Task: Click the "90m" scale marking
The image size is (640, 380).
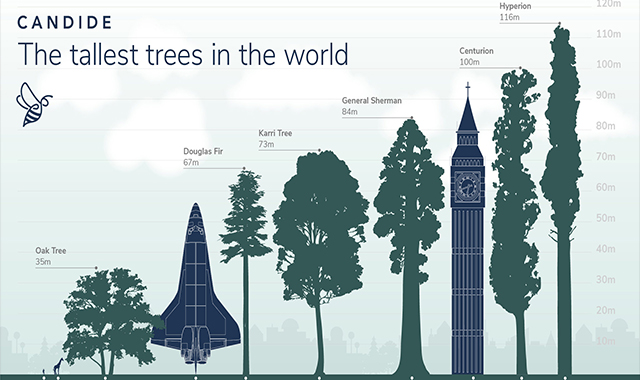Action: point(606,95)
